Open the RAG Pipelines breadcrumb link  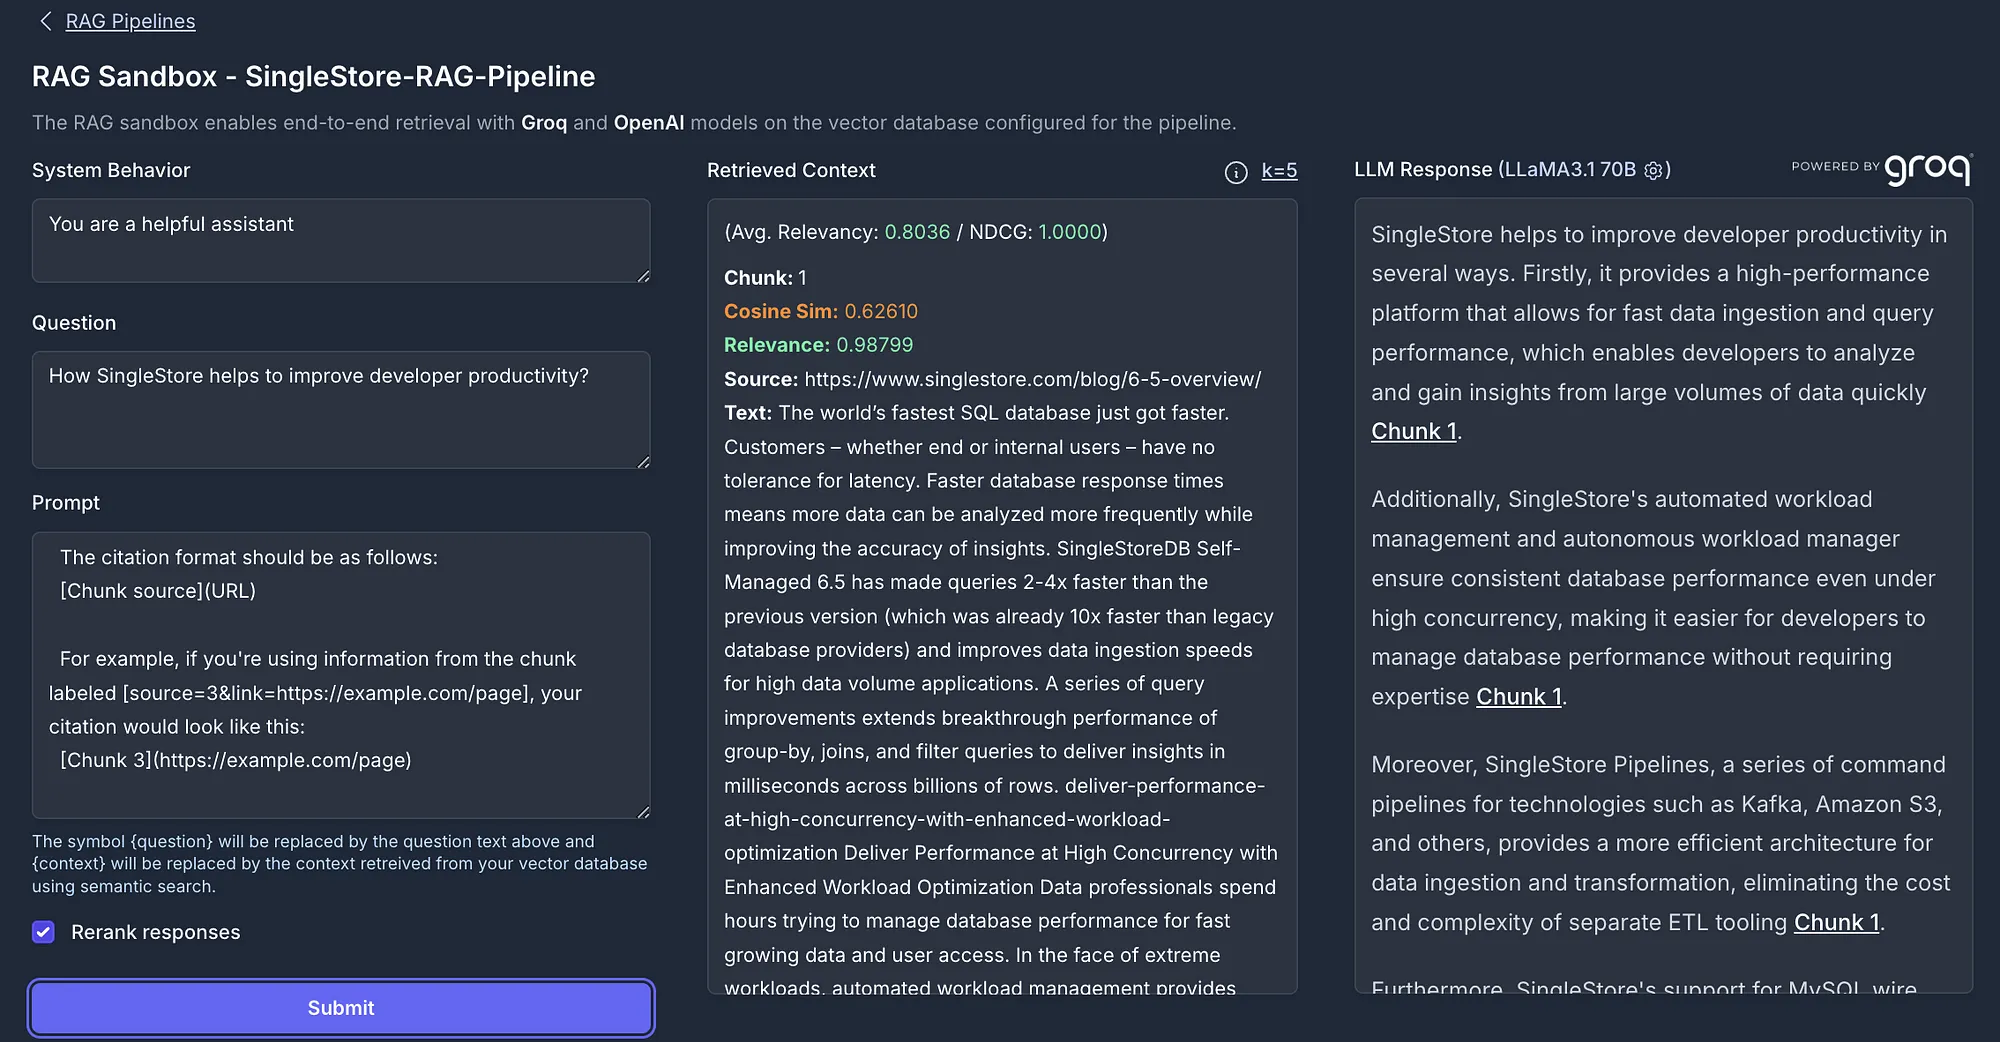pos(130,21)
